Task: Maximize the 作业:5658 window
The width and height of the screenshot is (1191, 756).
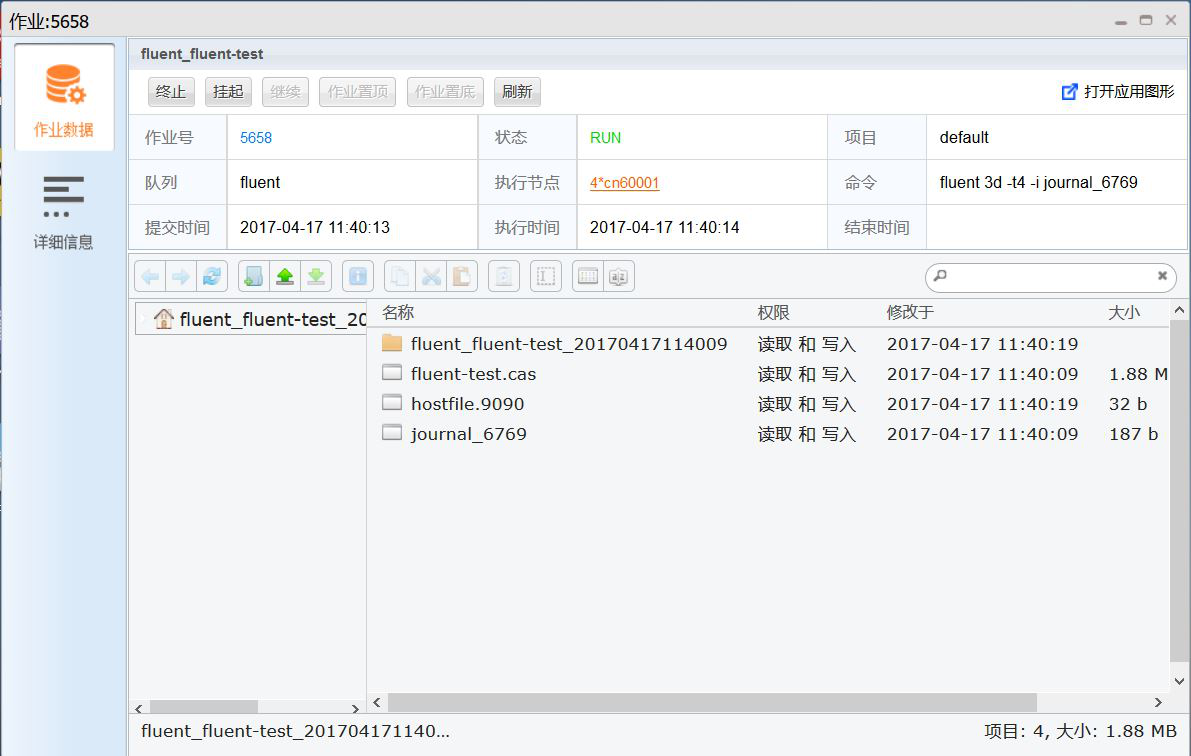Action: pyautogui.click(x=1145, y=21)
